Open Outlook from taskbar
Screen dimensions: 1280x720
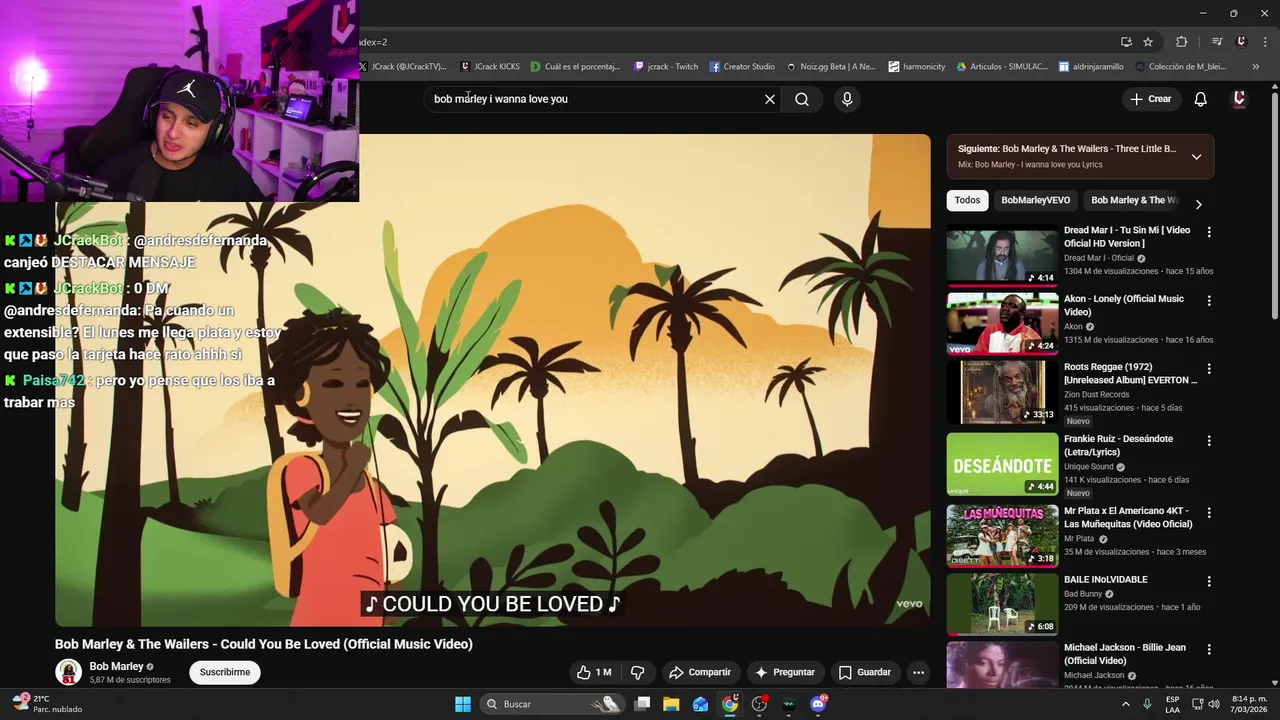(700, 704)
